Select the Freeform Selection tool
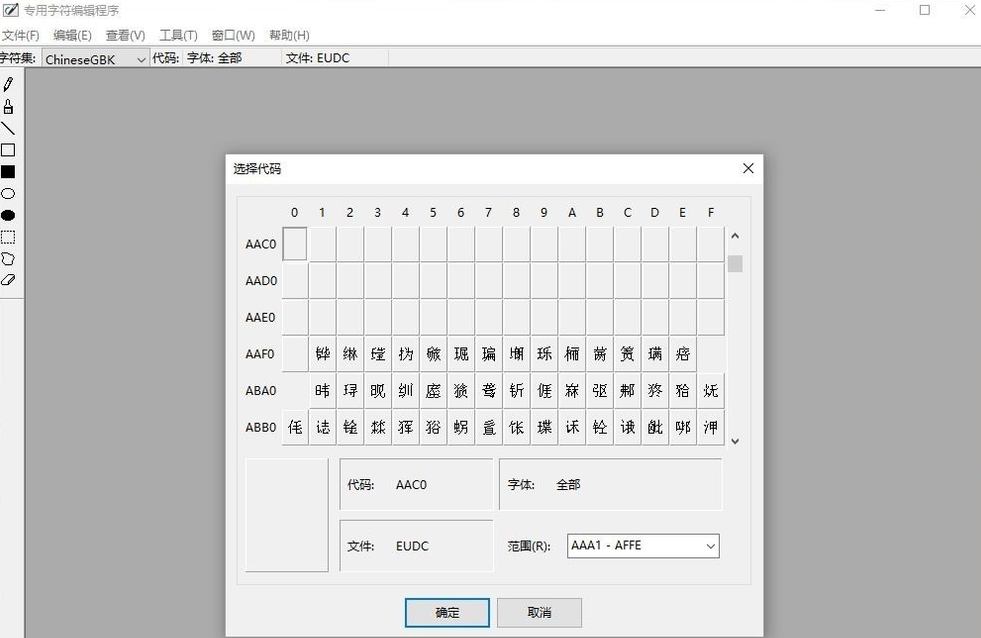The height and width of the screenshot is (638, 981). click(x=9, y=258)
